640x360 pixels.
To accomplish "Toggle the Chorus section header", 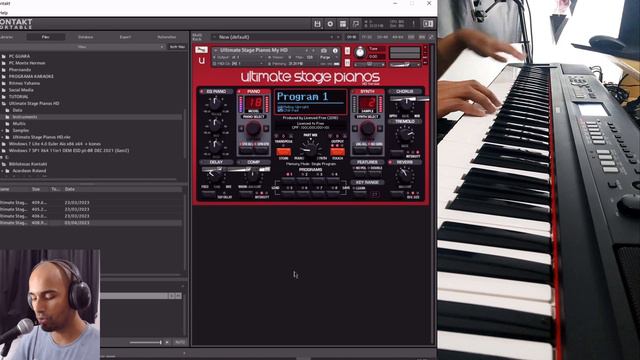I will click(404, 91).
